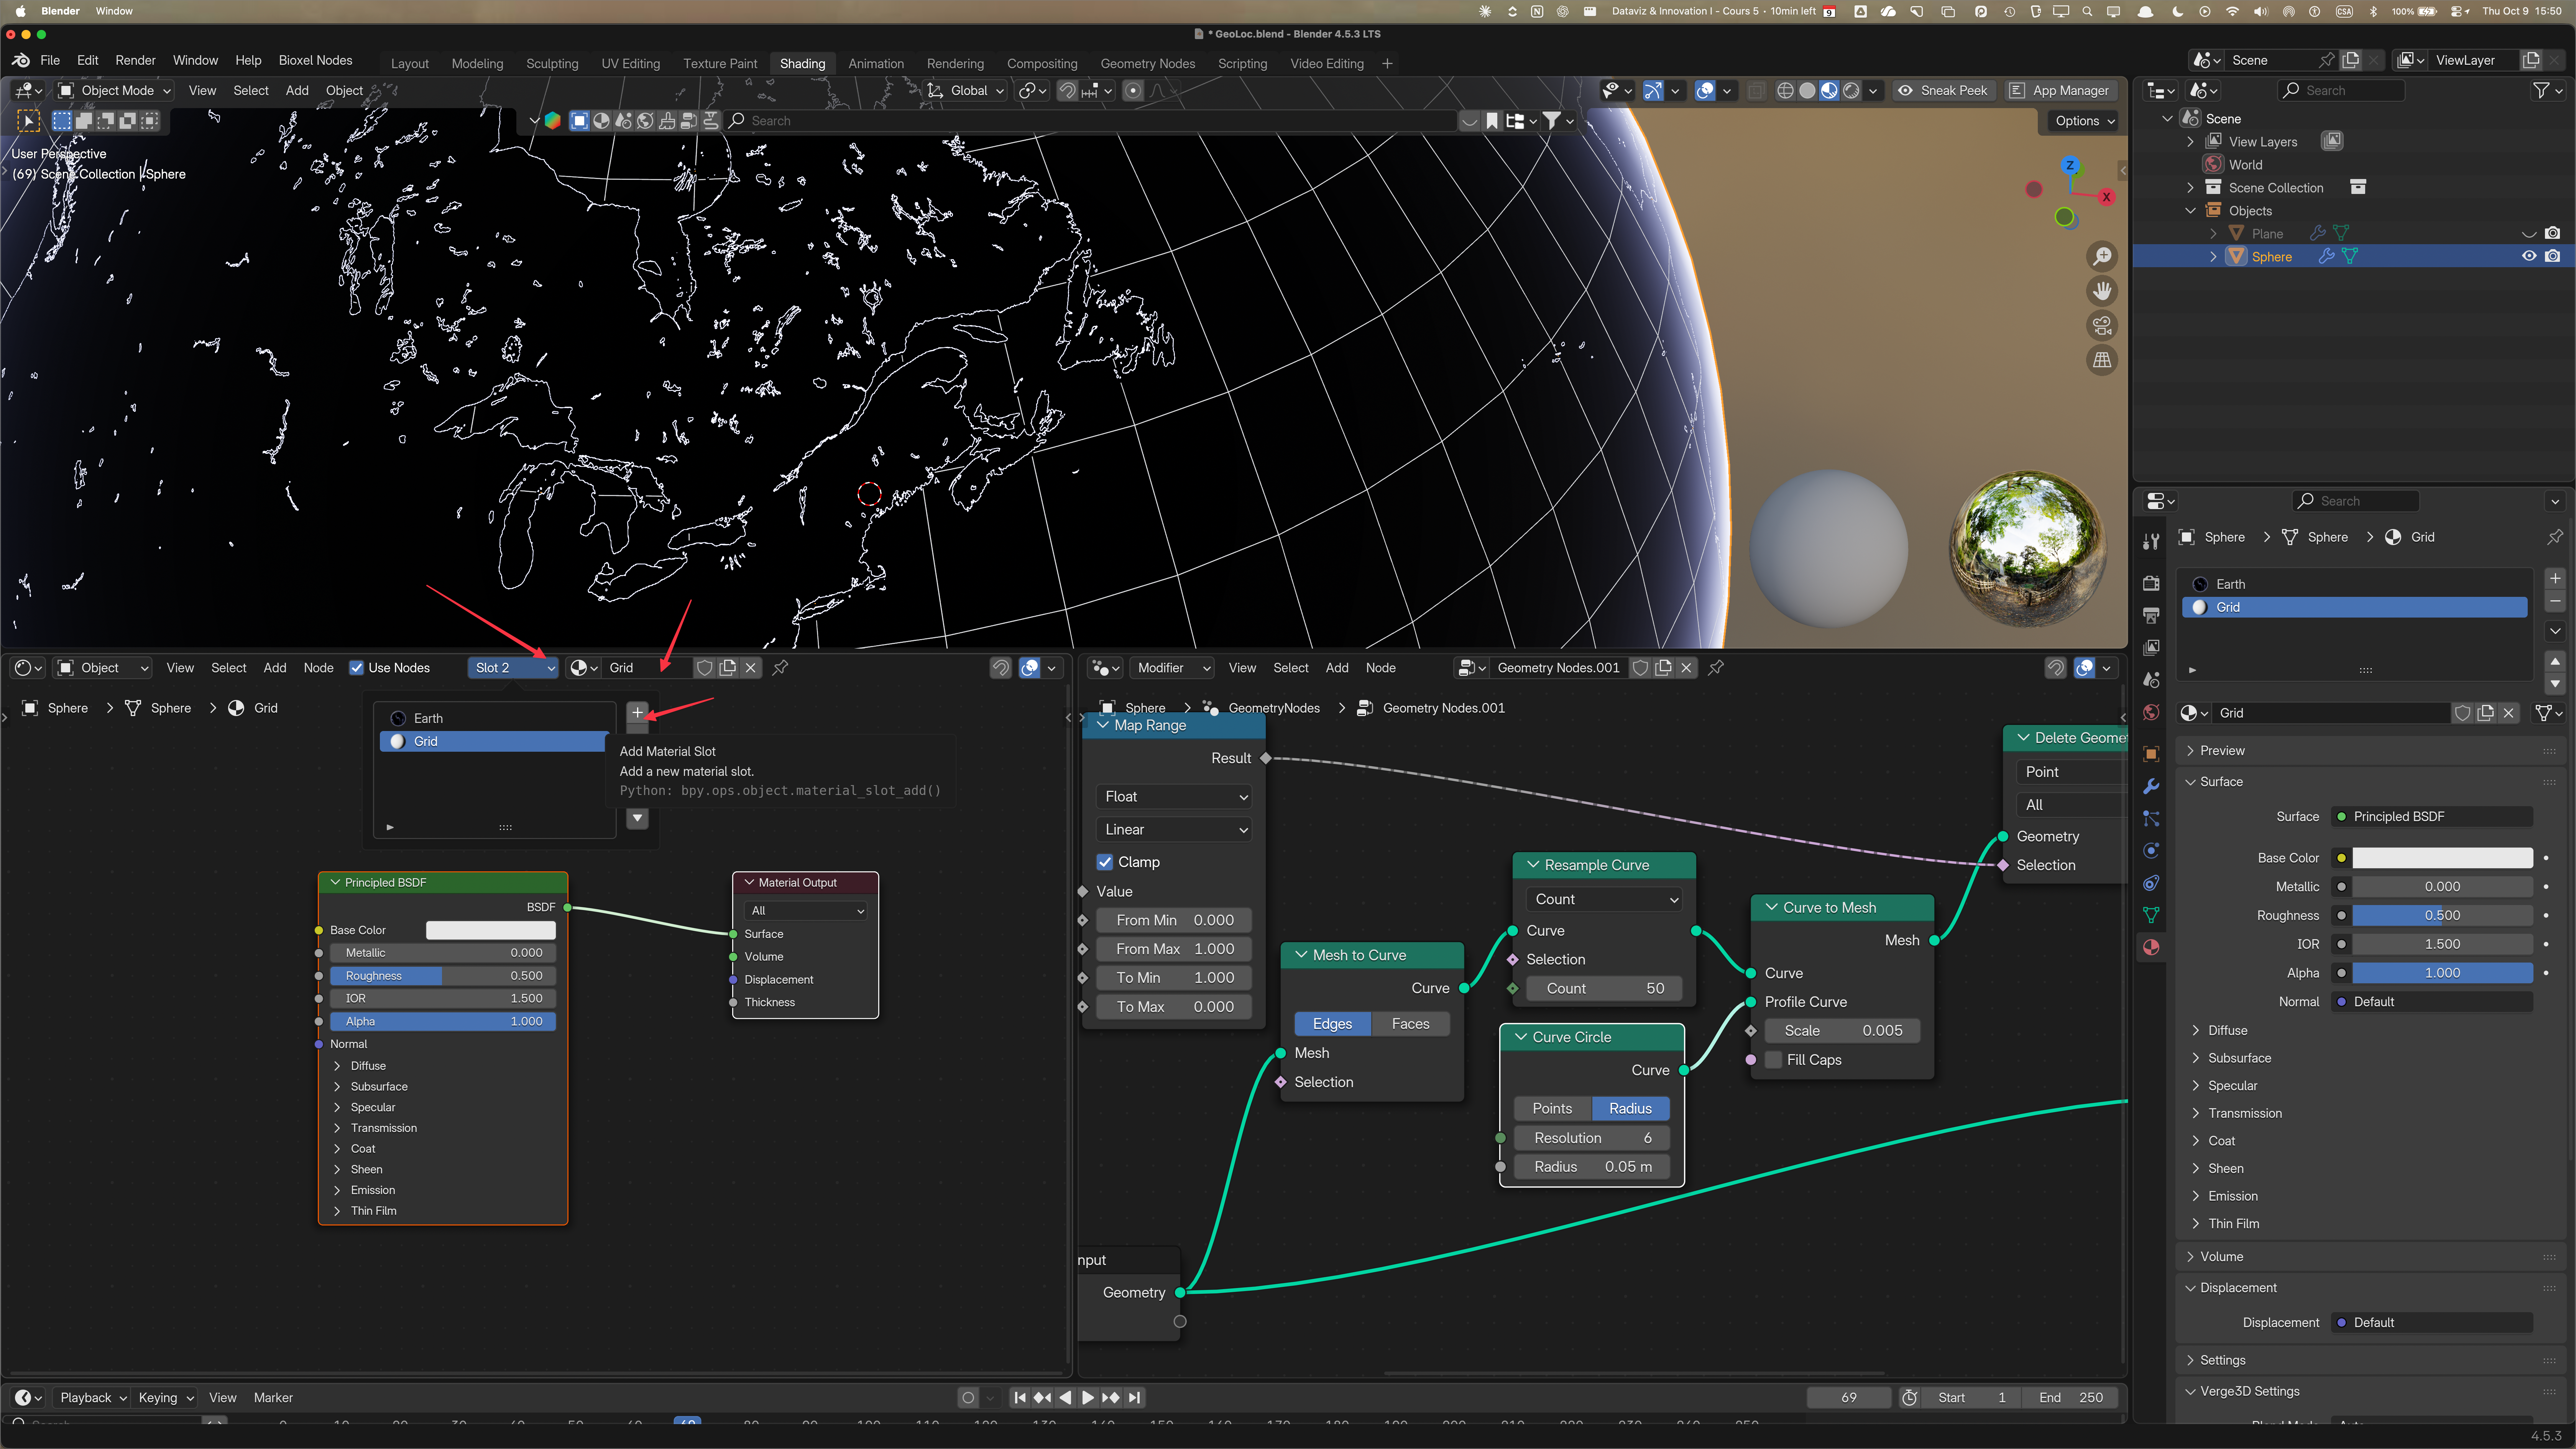
Task: Play the animation forward
Action: click(x=1088, y=1398)
